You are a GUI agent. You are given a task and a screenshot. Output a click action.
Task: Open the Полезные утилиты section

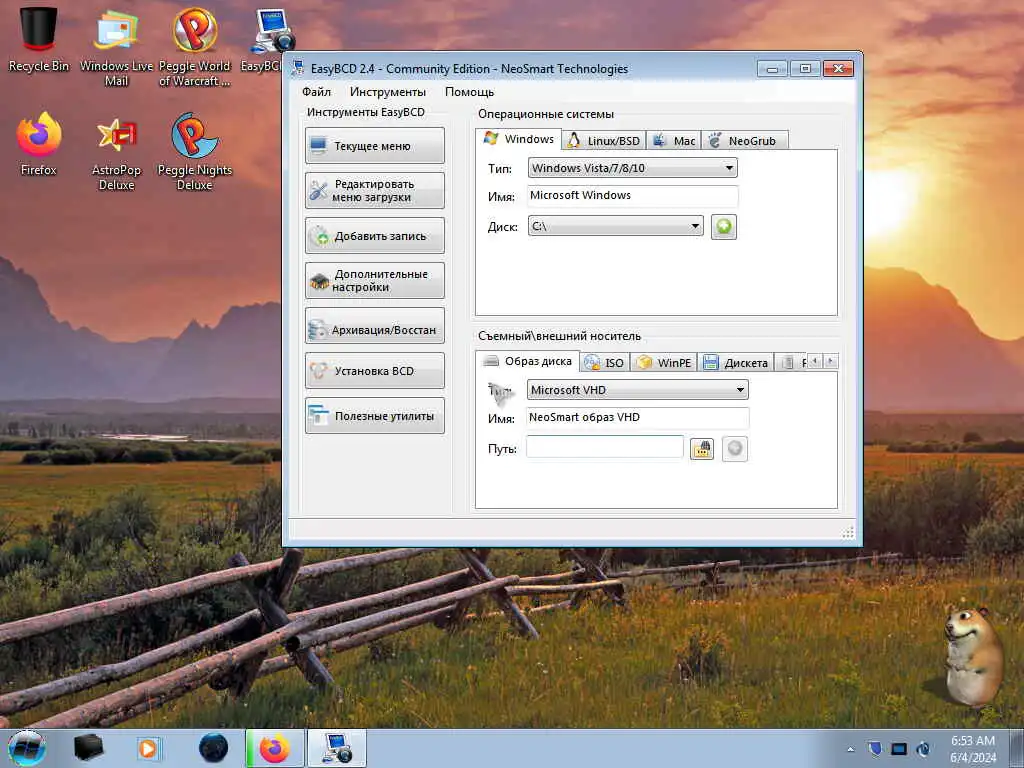374,416
